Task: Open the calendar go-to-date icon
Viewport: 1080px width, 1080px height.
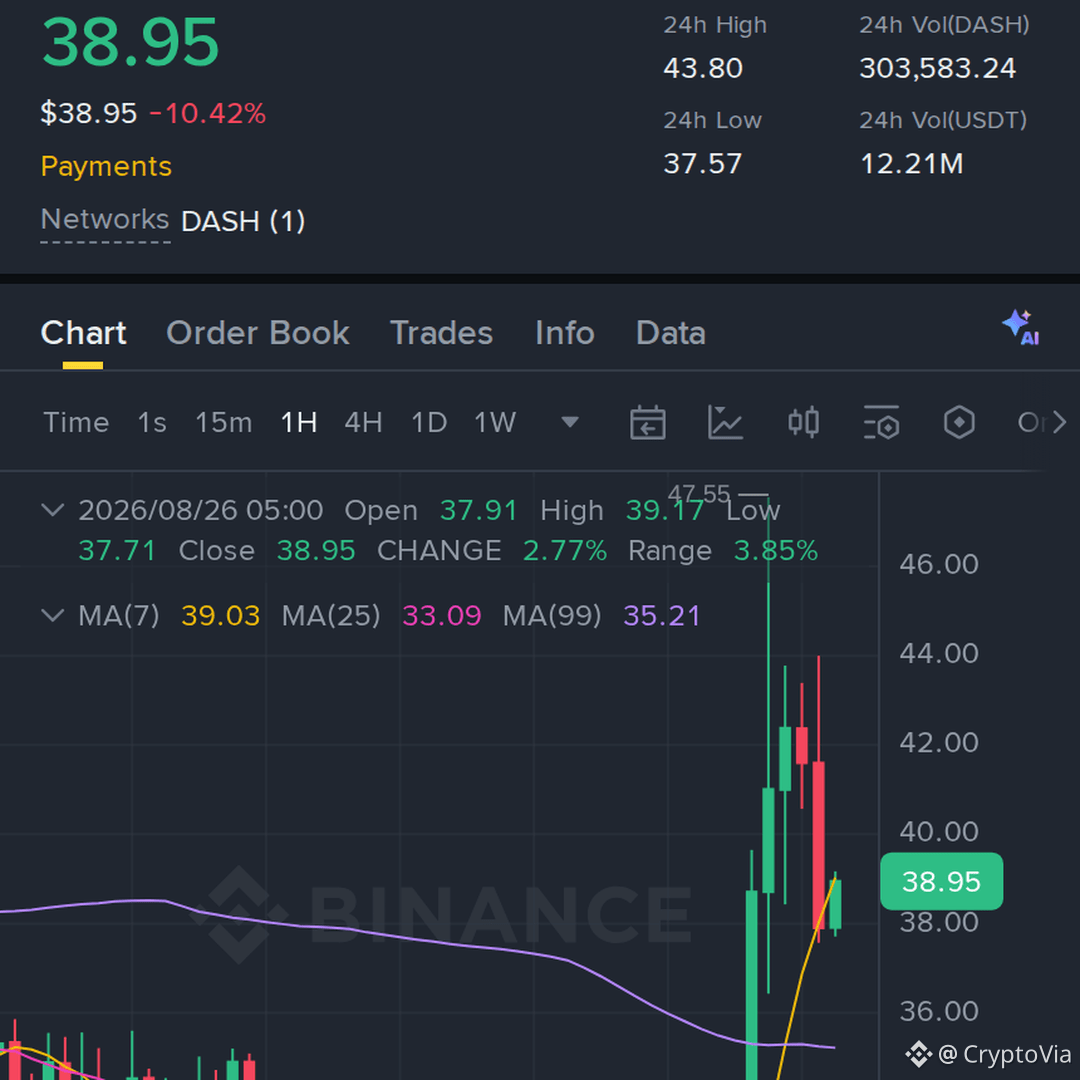Action: click(x=647, y=422)
